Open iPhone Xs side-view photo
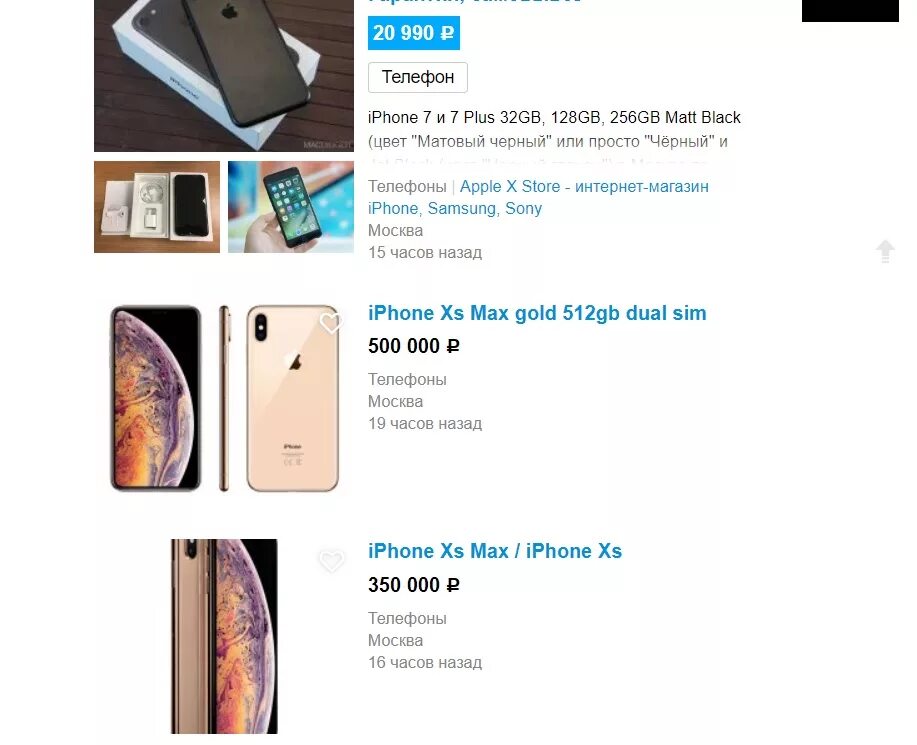The image size is (917, 745). [x=224, y=636]
